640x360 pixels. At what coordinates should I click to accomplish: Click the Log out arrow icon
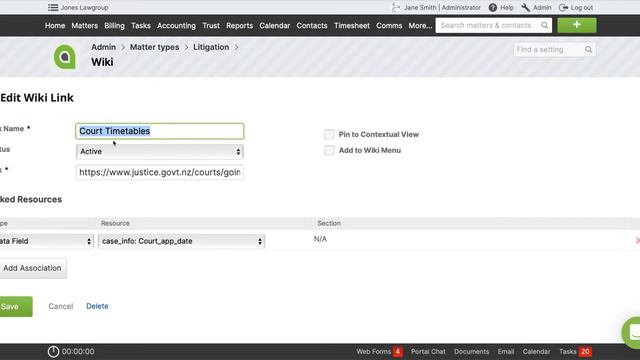563,7
